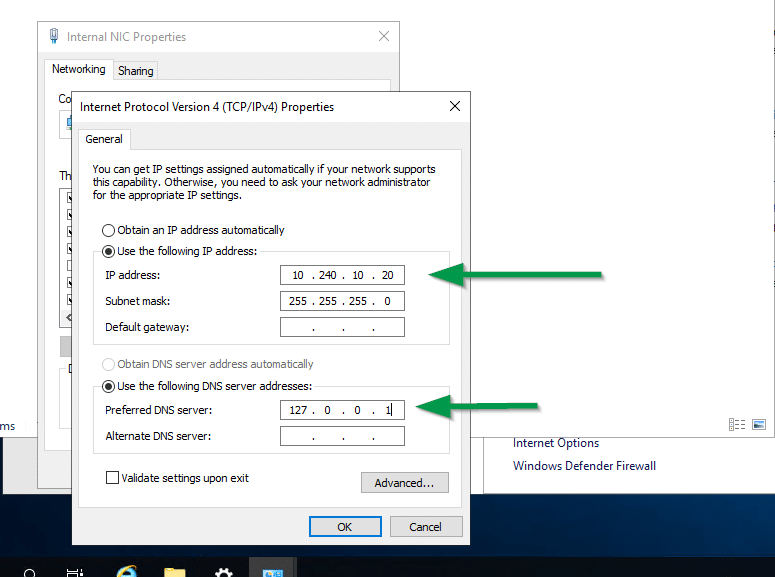Select the General tab

(x=103, y=139)
